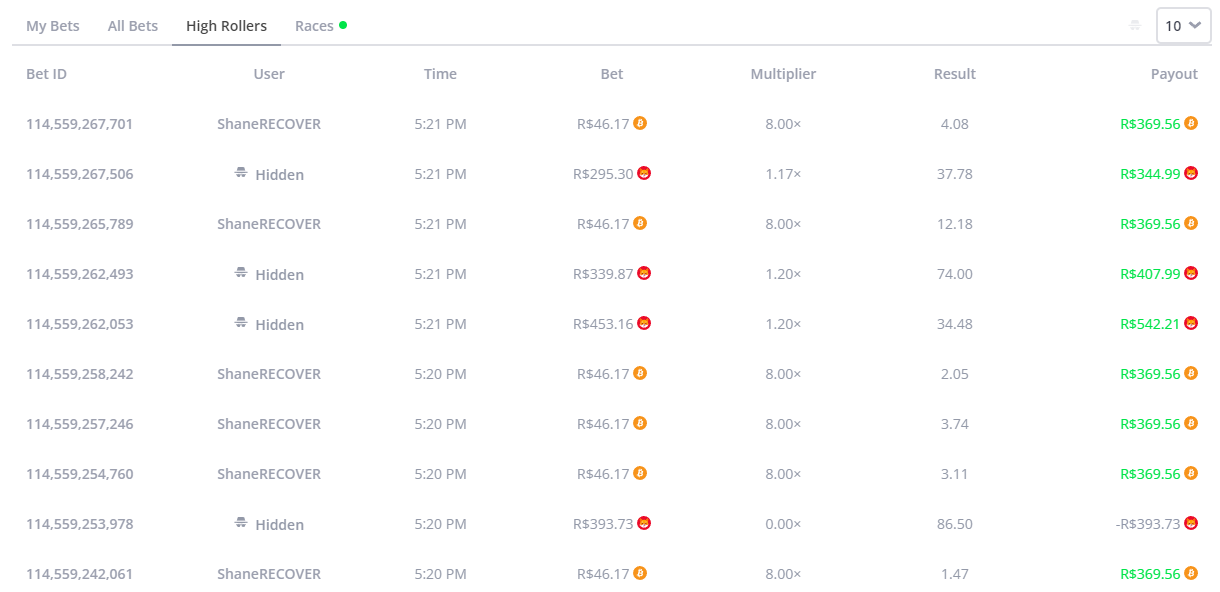Viewport: 1220px width, 592px height.
Task: Open bet ID 114,559,262,493 details
Action: click(79, 274)
